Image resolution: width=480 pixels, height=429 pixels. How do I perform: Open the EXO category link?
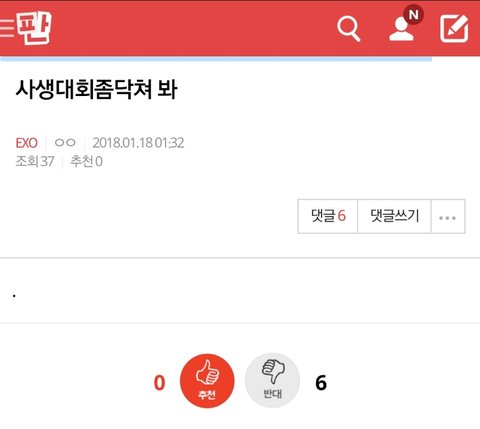[26, 143]
